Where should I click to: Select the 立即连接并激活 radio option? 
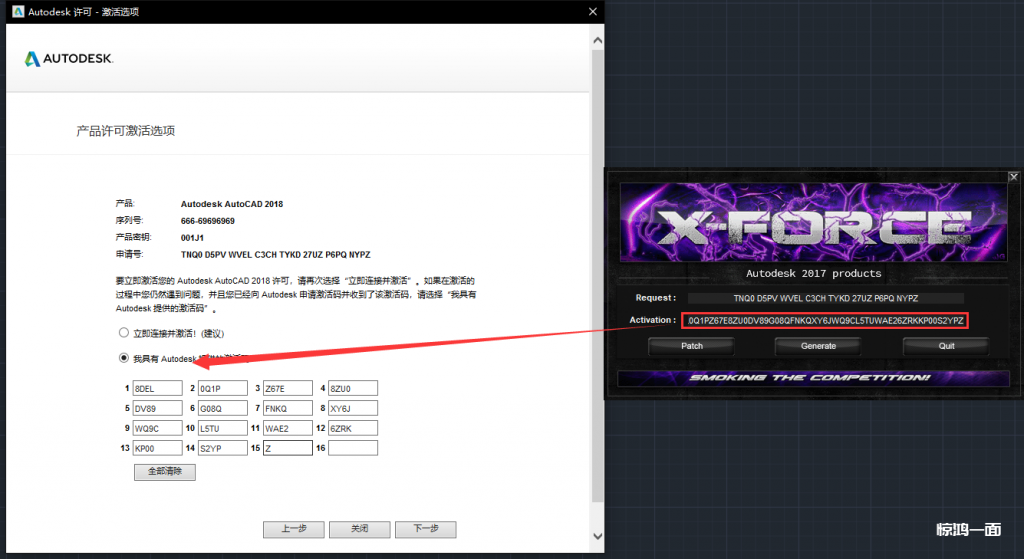(124, 332)
